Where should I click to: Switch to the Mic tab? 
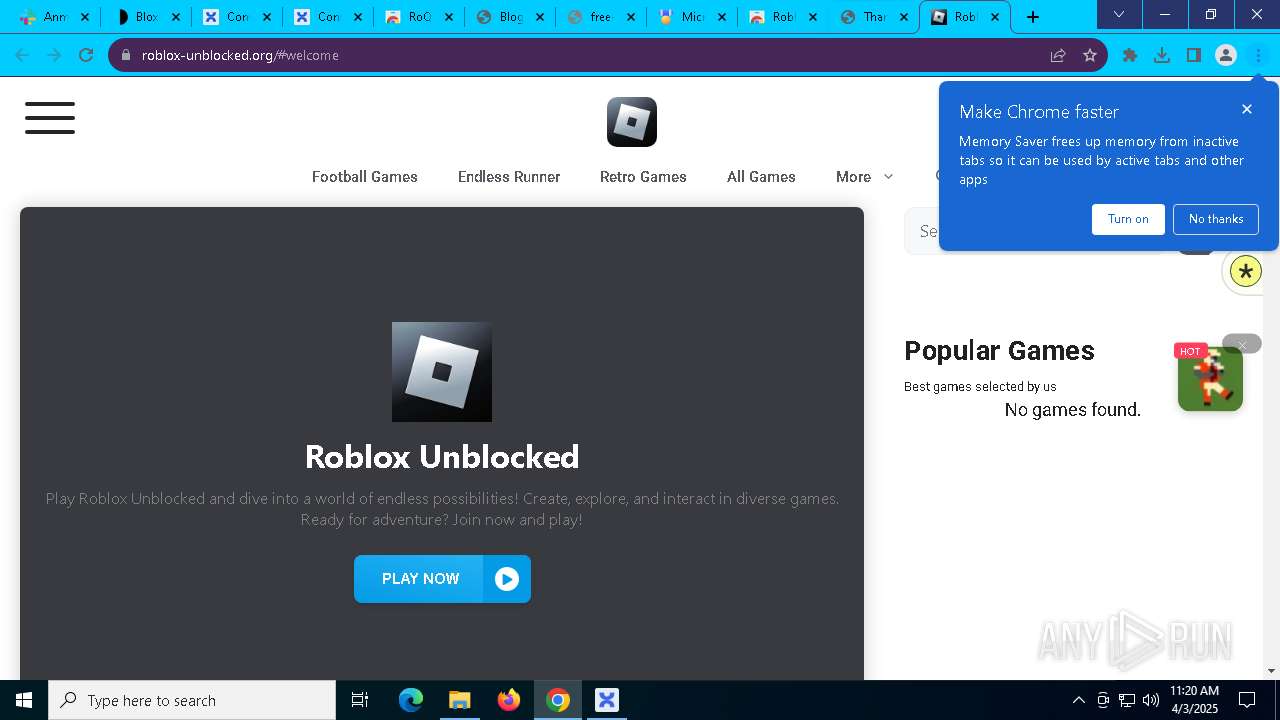(x=691, y=17)
